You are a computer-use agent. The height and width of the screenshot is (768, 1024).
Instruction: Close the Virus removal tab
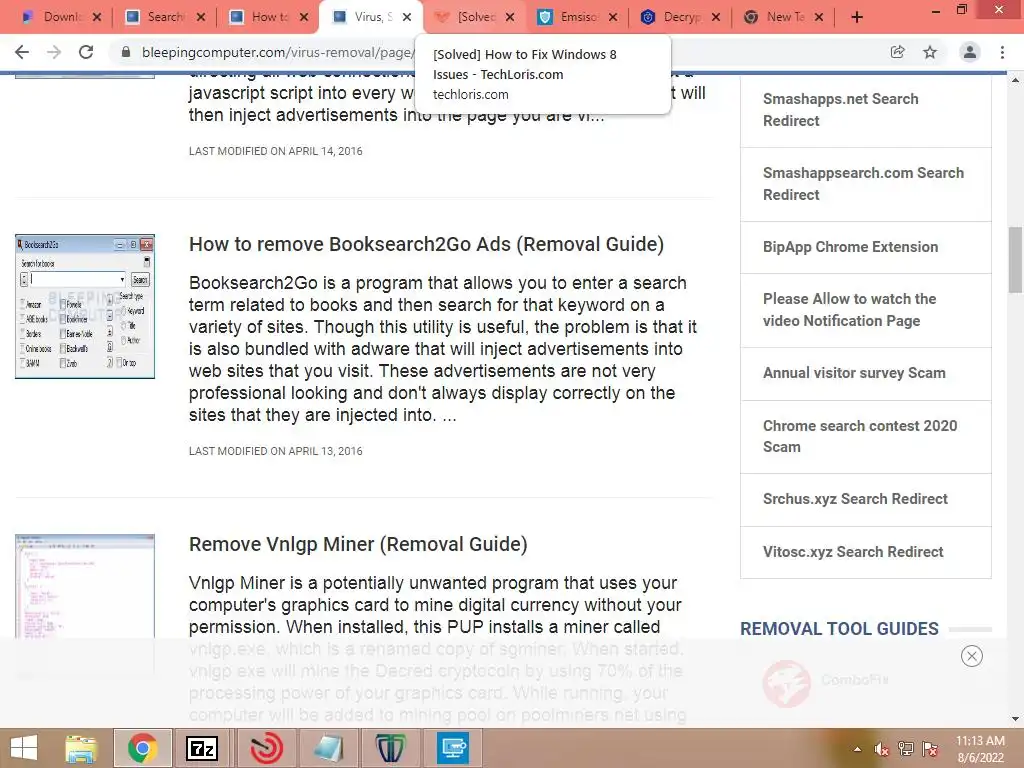407,17
